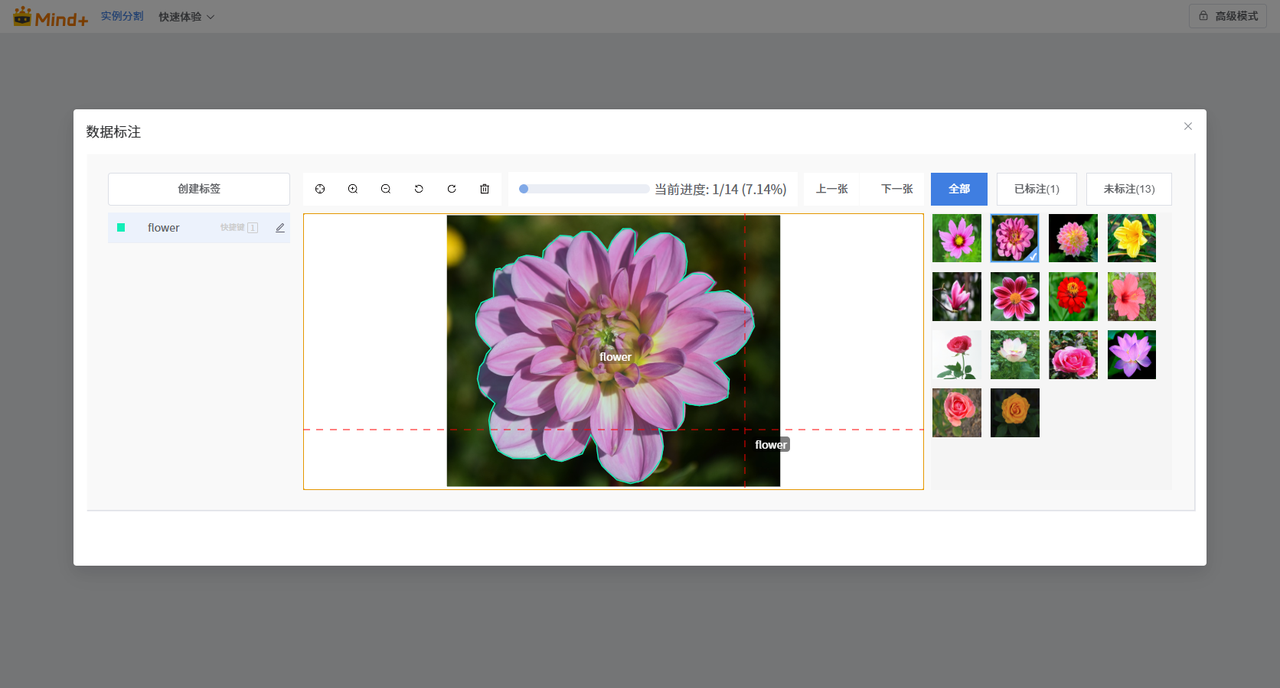
Task: Click the fit-to-view crosshair icon
Action: pos(320,189)
